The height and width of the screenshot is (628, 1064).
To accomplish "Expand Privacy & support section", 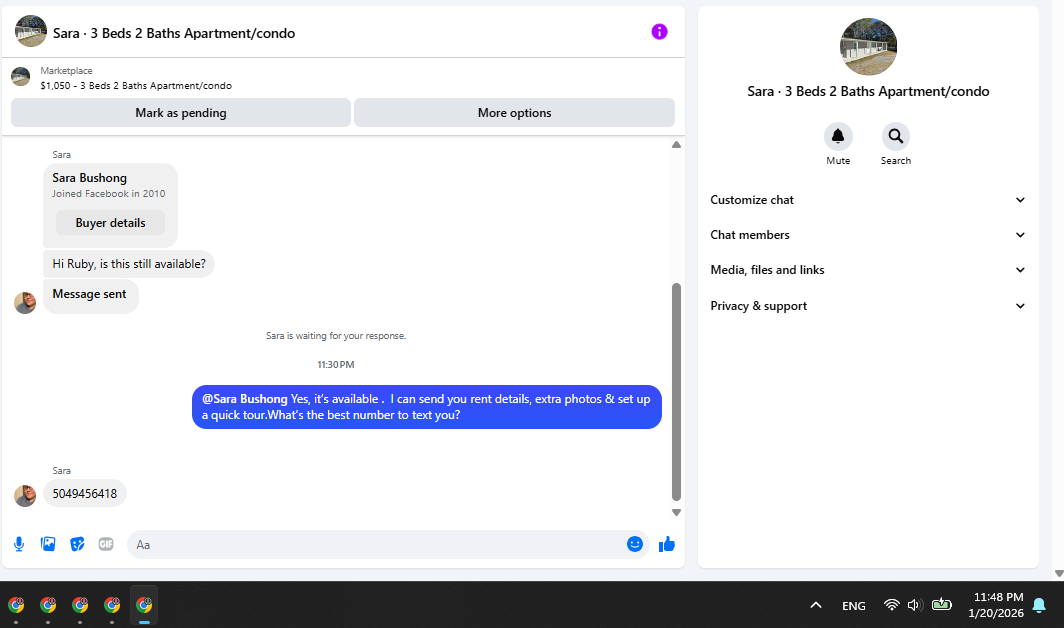I will [x=867, y=306].
